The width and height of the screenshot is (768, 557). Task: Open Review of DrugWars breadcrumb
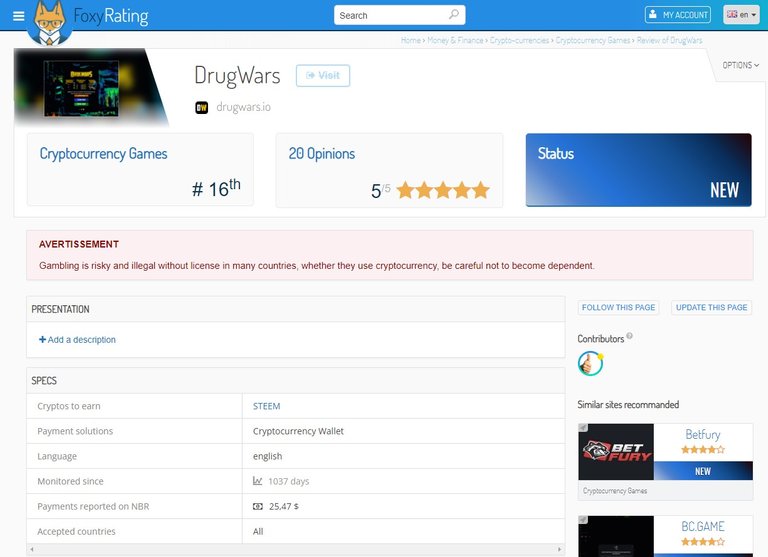[x=669, y=40]
